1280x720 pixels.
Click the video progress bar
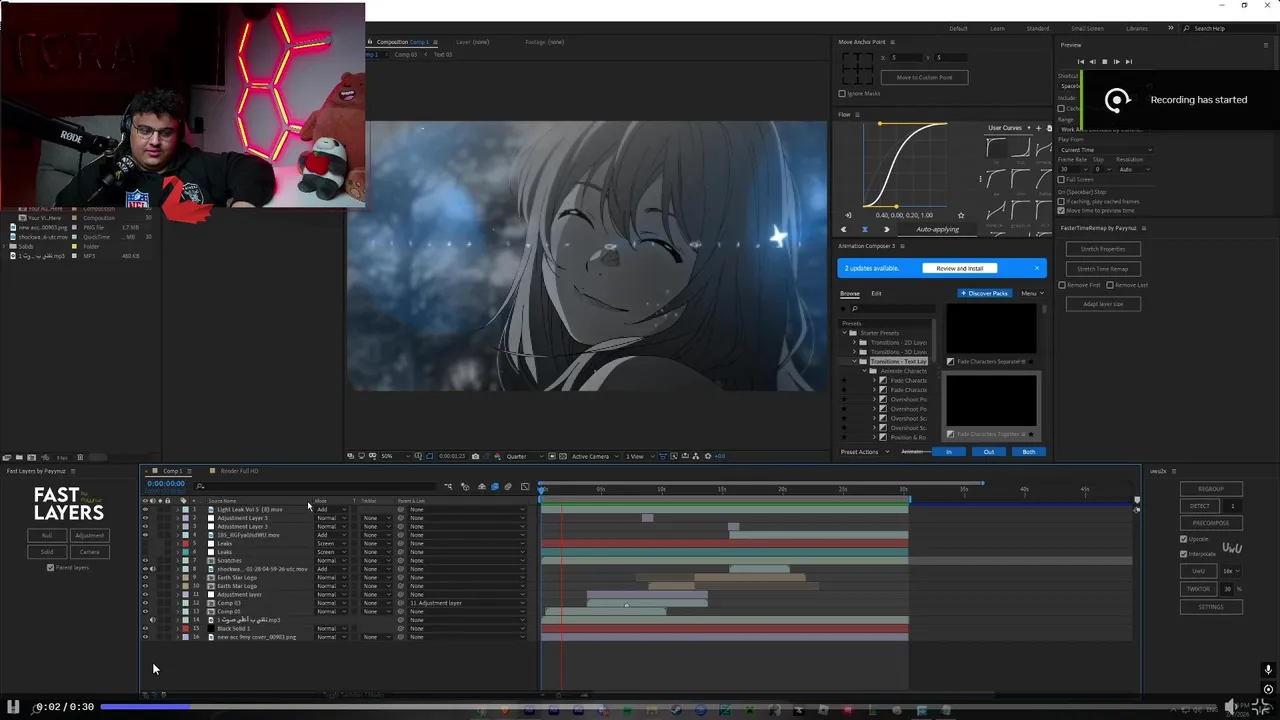(x=660, y=707)
